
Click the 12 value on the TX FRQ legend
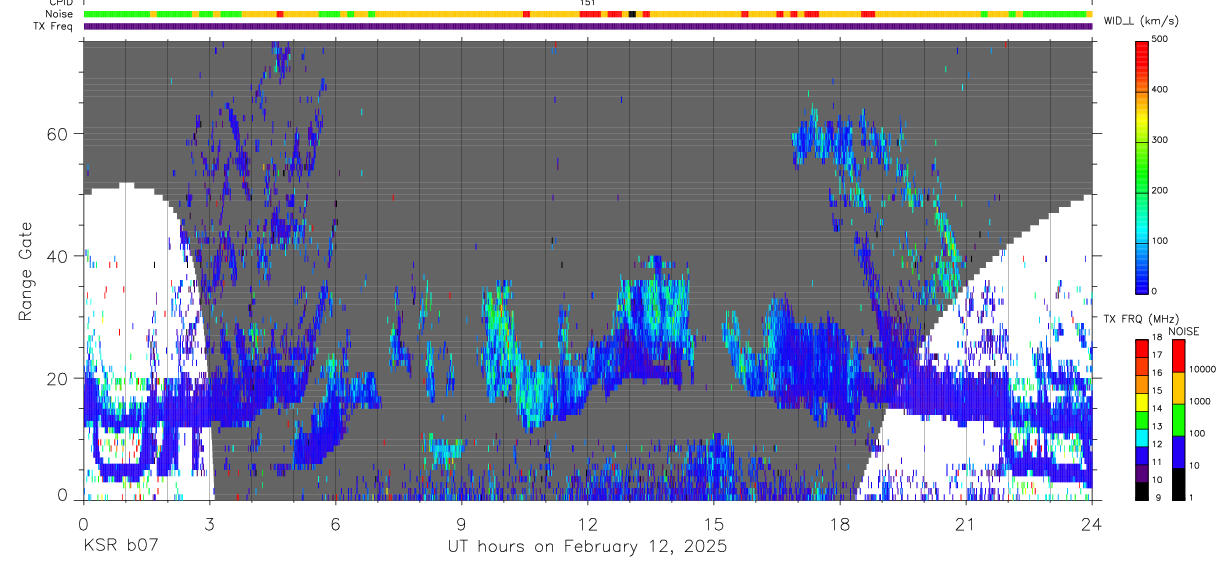click(x=1158, y=444)
